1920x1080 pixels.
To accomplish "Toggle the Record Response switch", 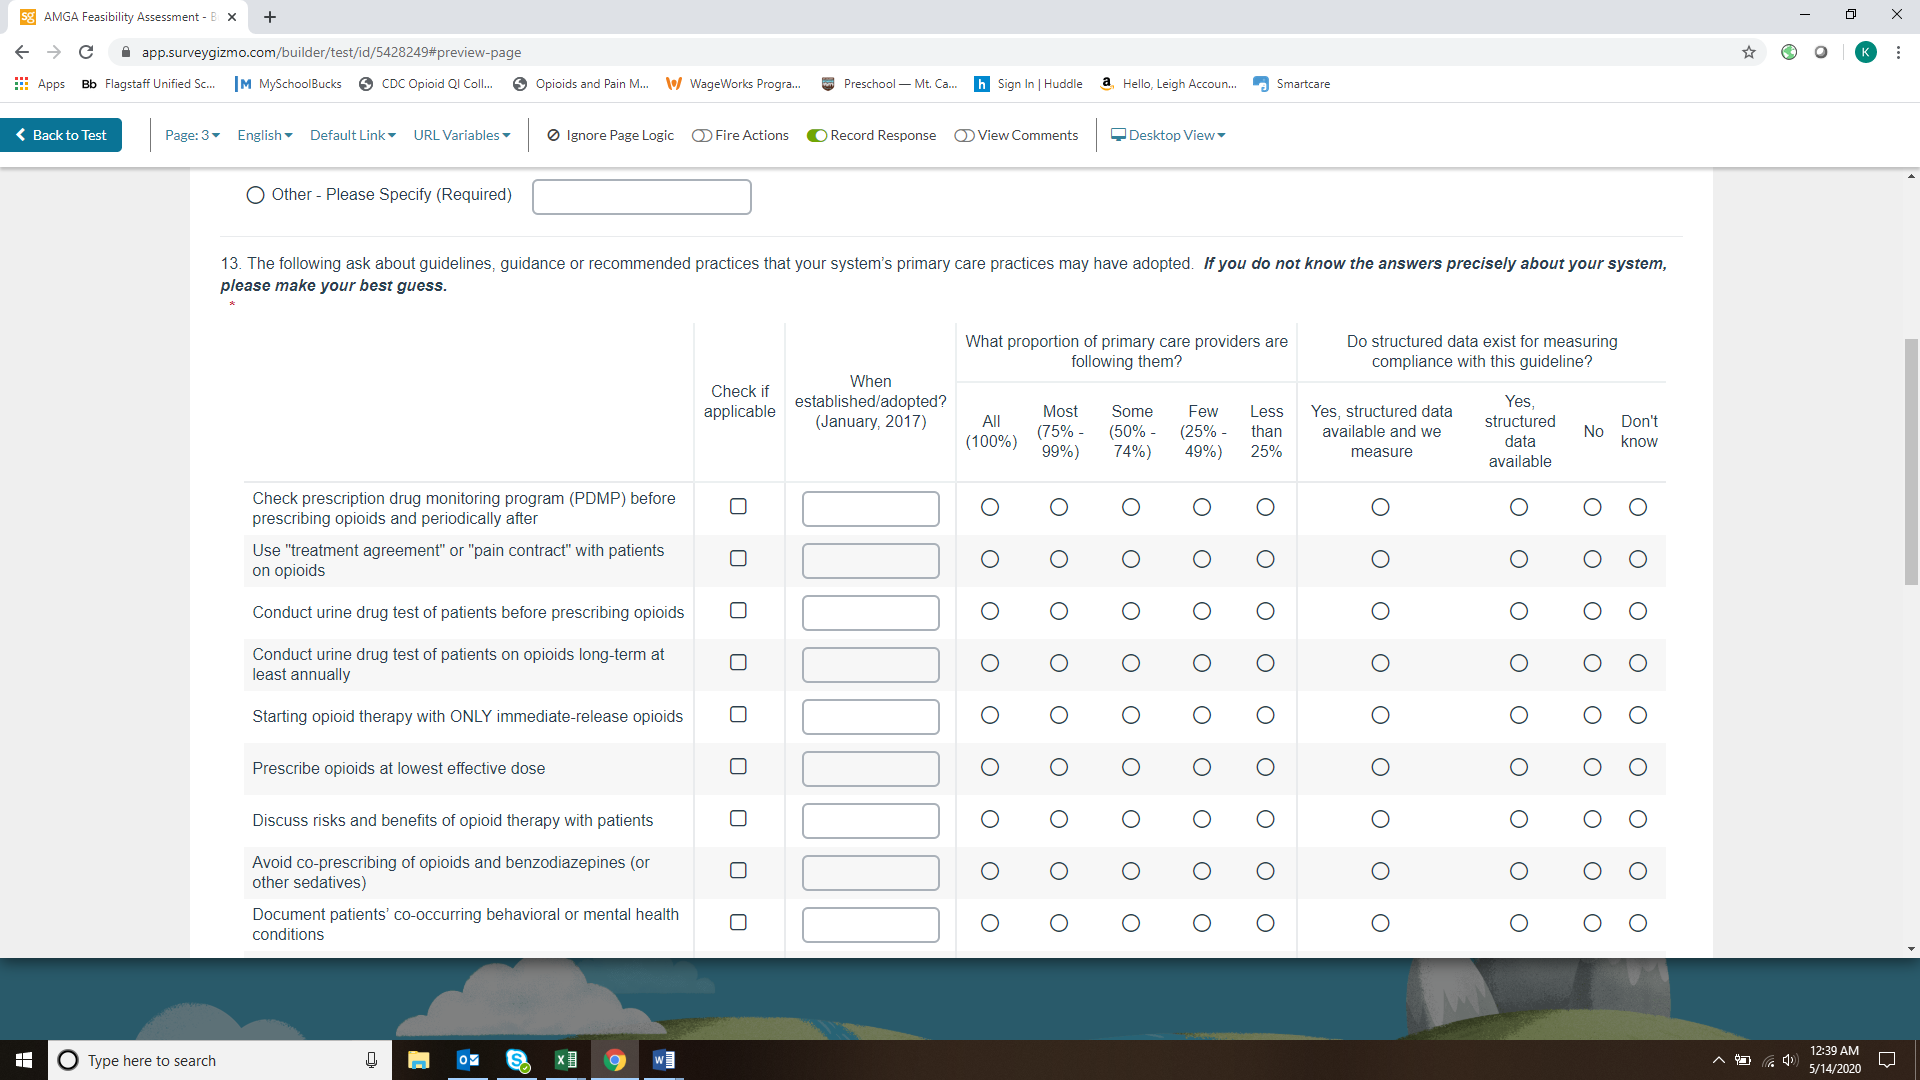I will click(x=817, y=135).
